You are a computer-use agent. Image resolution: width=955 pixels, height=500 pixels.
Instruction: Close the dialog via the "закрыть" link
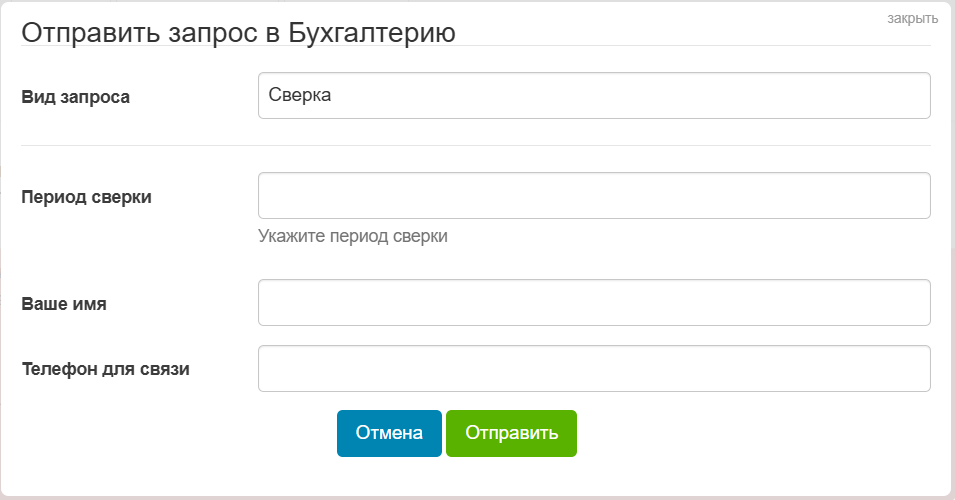tap(912, 17)
